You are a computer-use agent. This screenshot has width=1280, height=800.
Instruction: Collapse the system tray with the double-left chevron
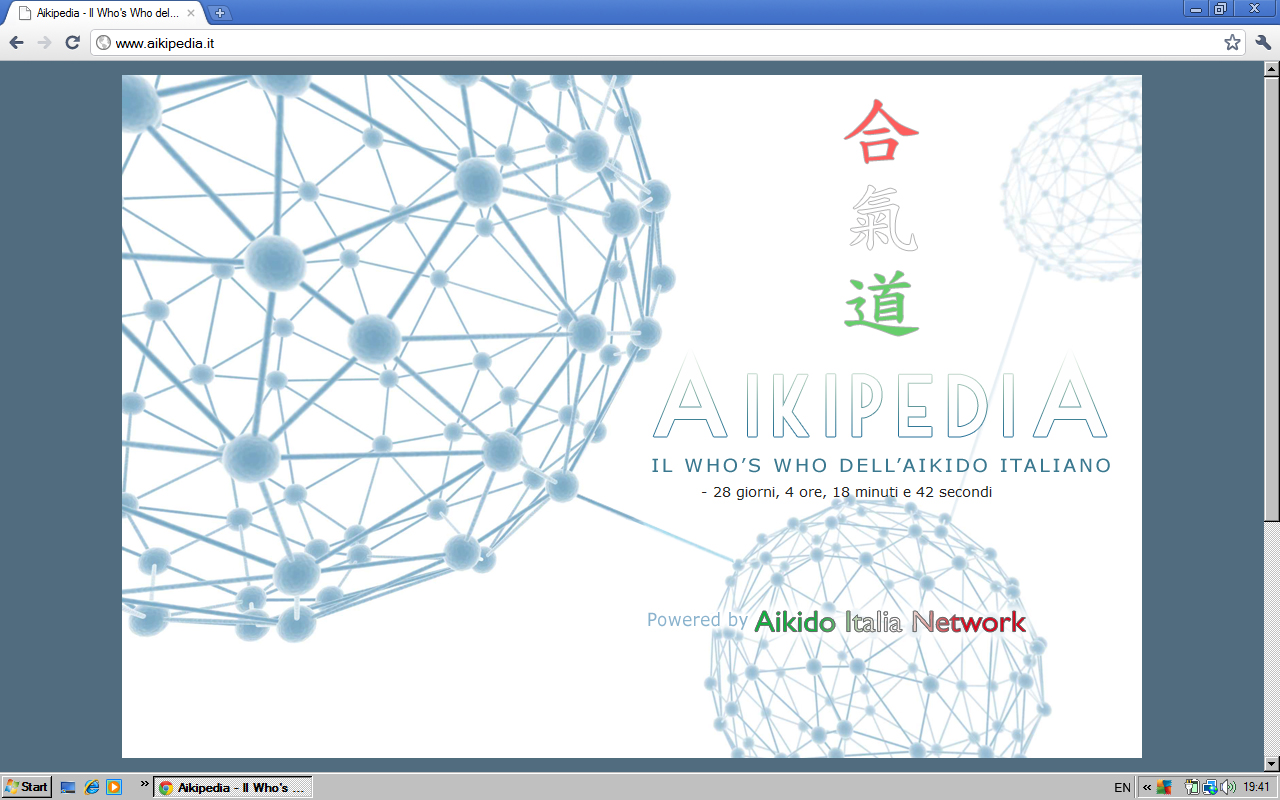[1146, 786]
